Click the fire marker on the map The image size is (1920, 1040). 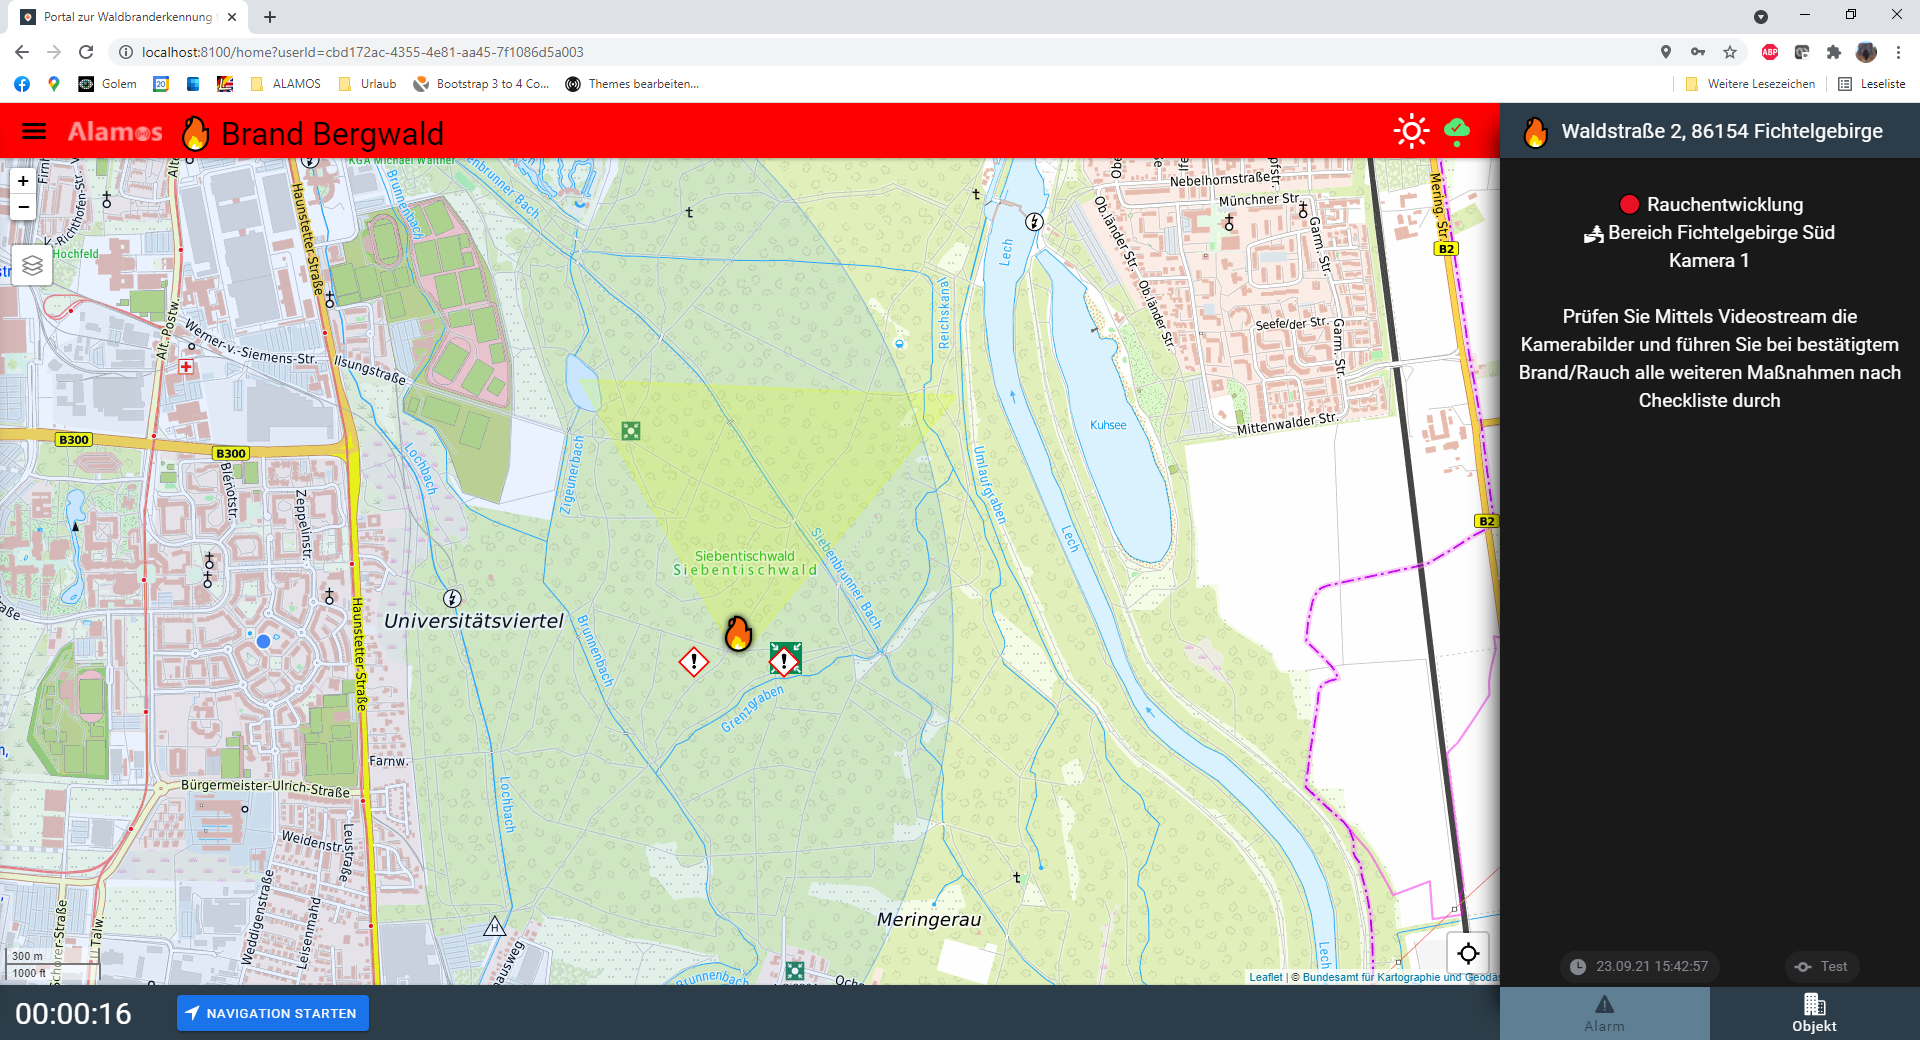738,633
